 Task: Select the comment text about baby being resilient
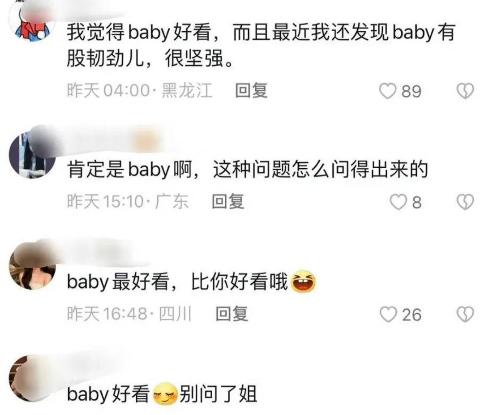click(261, 46)
